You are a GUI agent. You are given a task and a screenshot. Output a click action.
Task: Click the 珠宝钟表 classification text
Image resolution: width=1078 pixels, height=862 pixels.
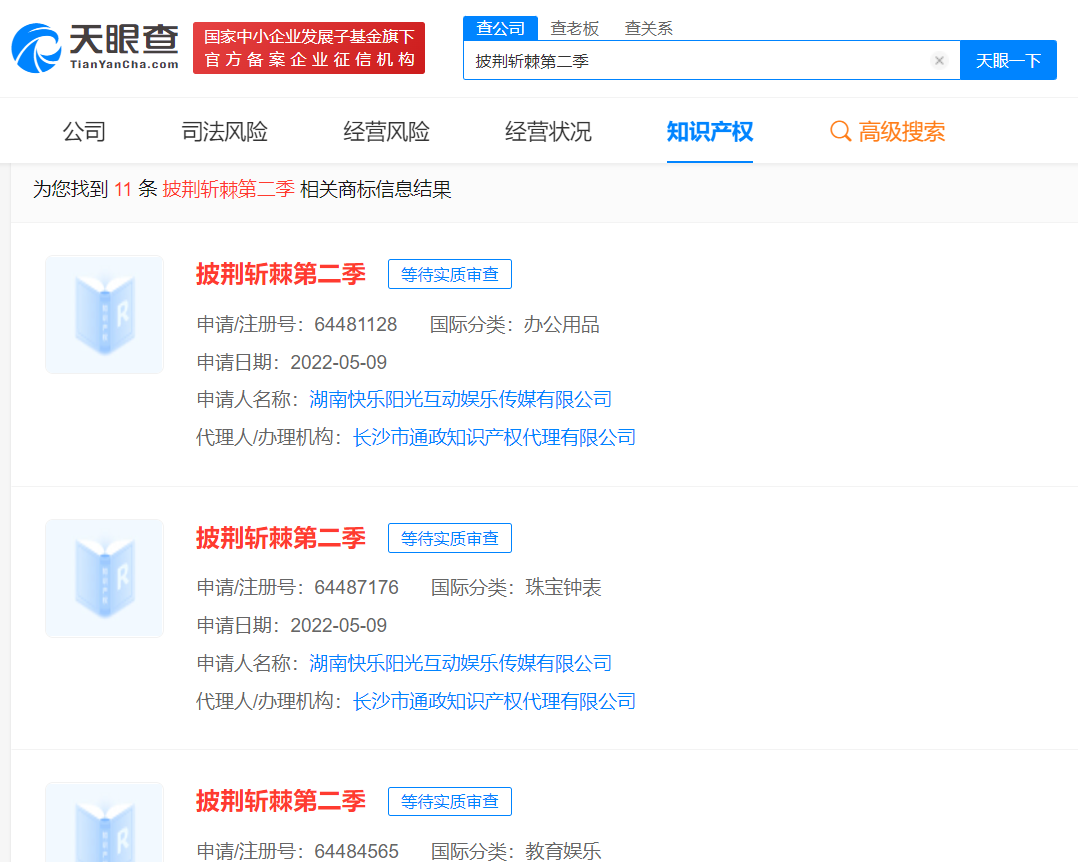point(564,588)
